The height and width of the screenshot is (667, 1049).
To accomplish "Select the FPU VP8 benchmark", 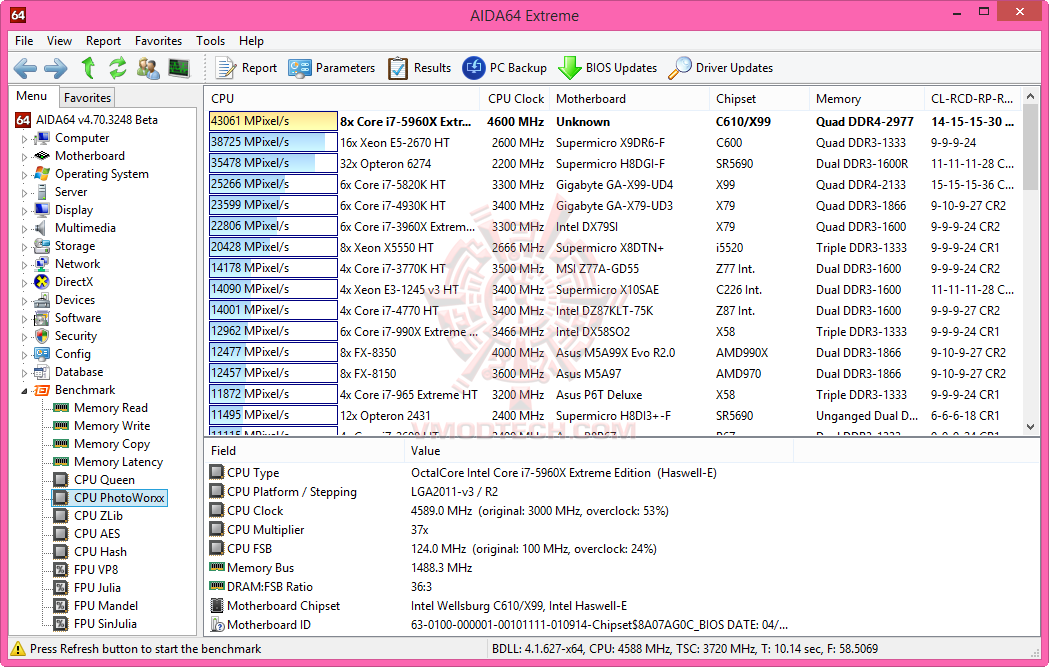I will click(96, 570).
